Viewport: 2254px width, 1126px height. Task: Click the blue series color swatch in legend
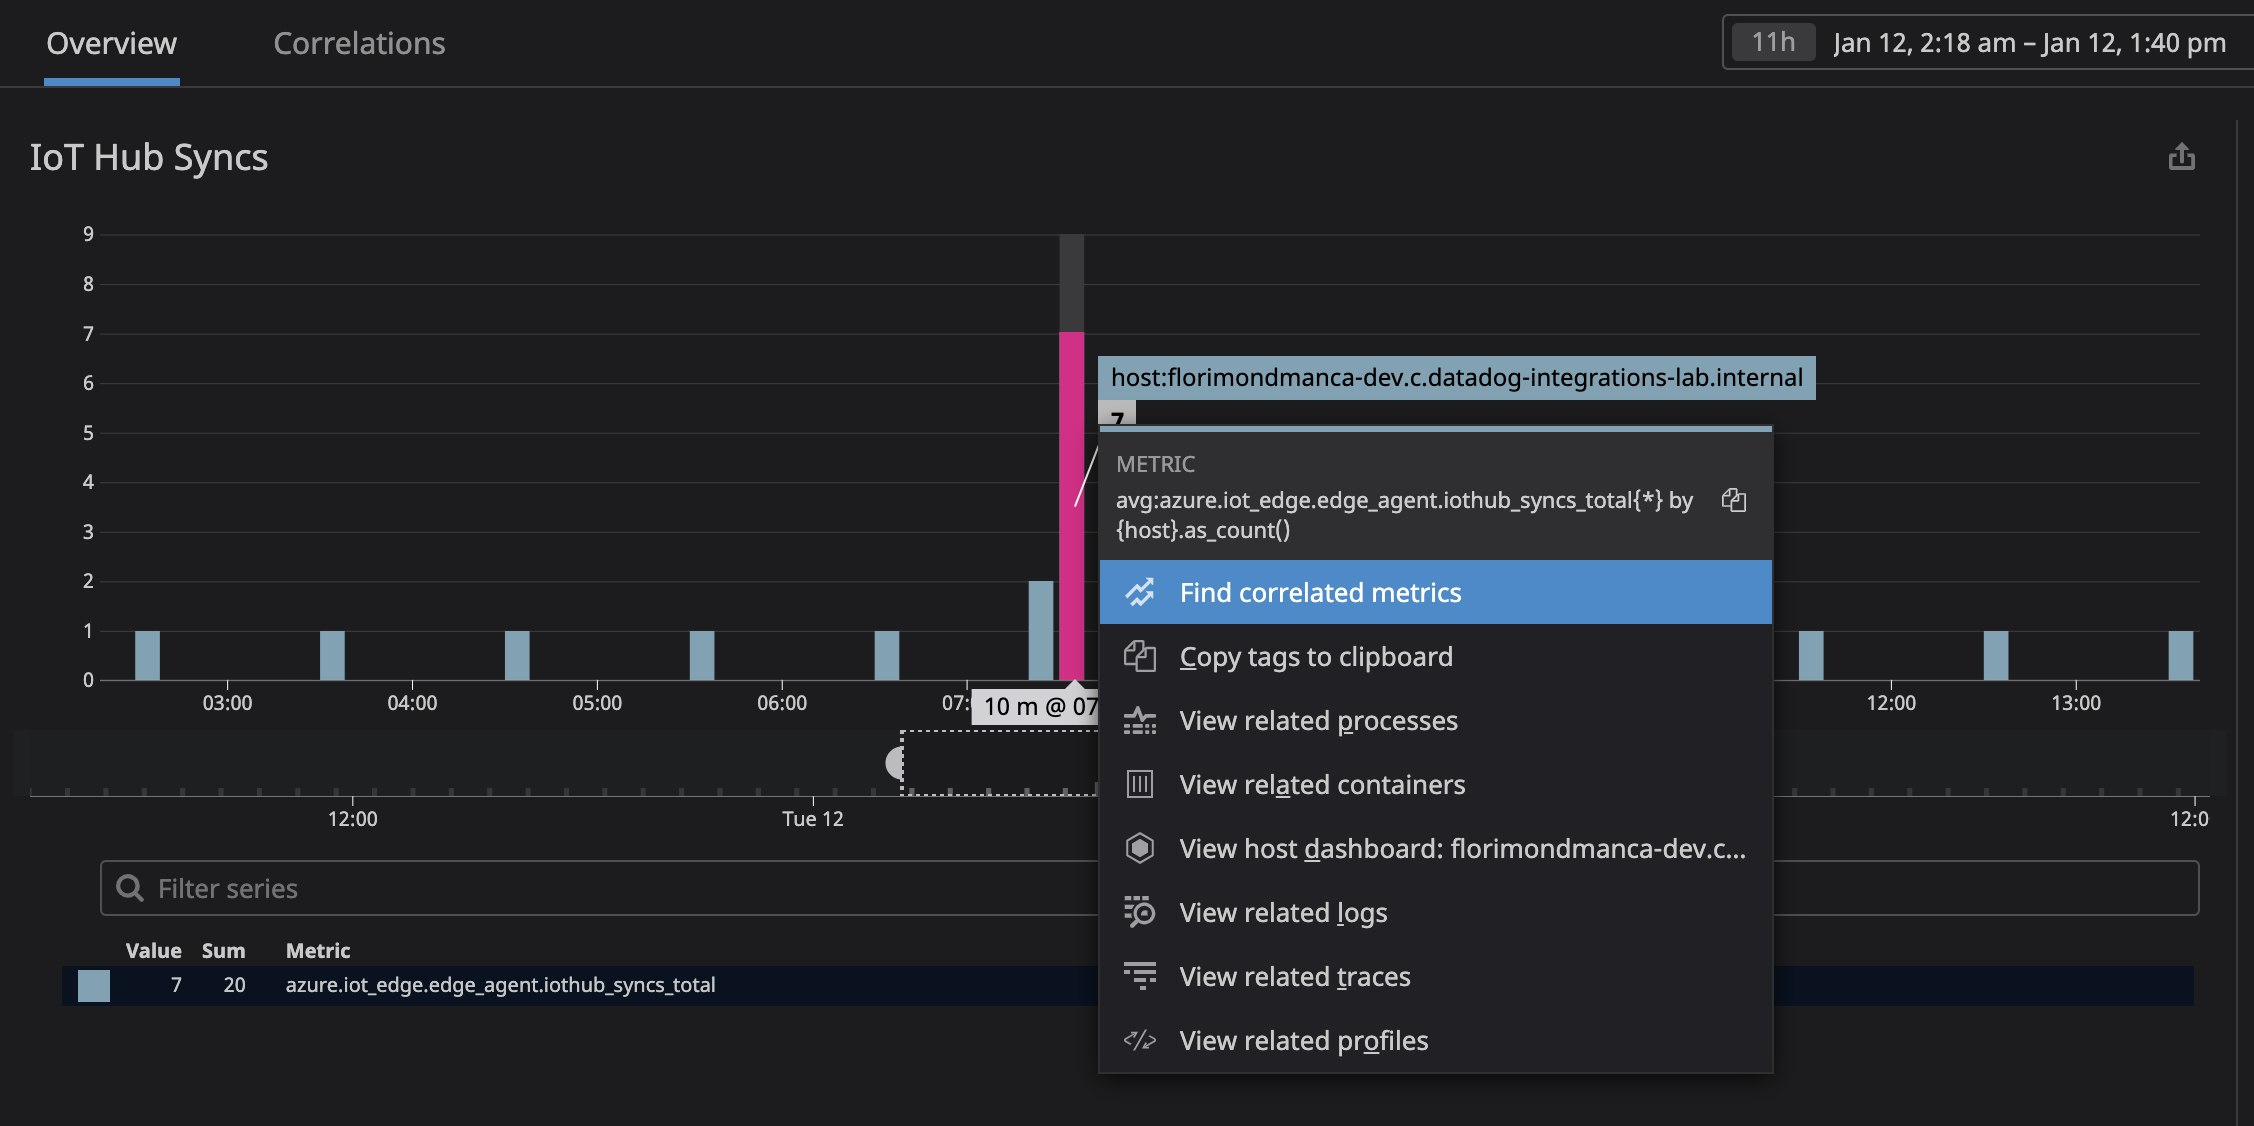(94, 985)
